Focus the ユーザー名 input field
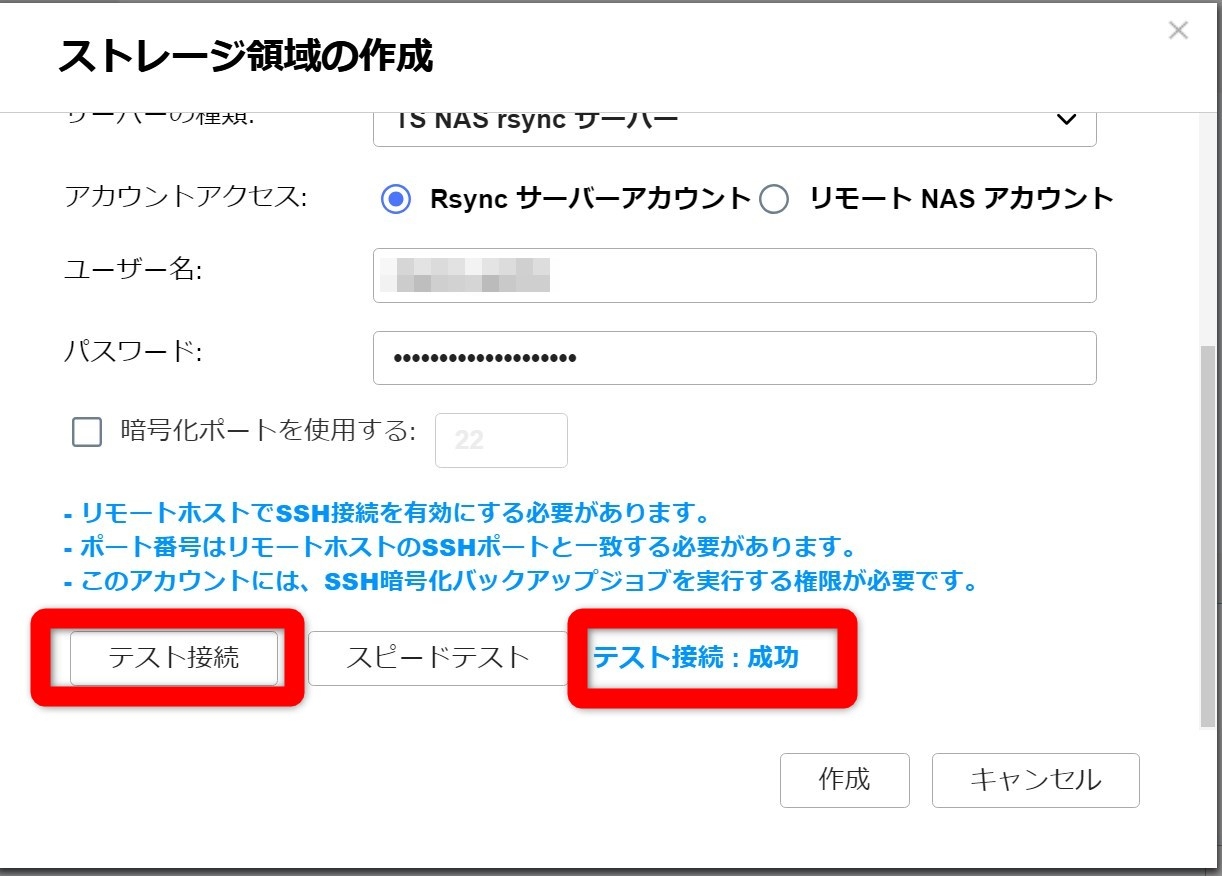 734,275
